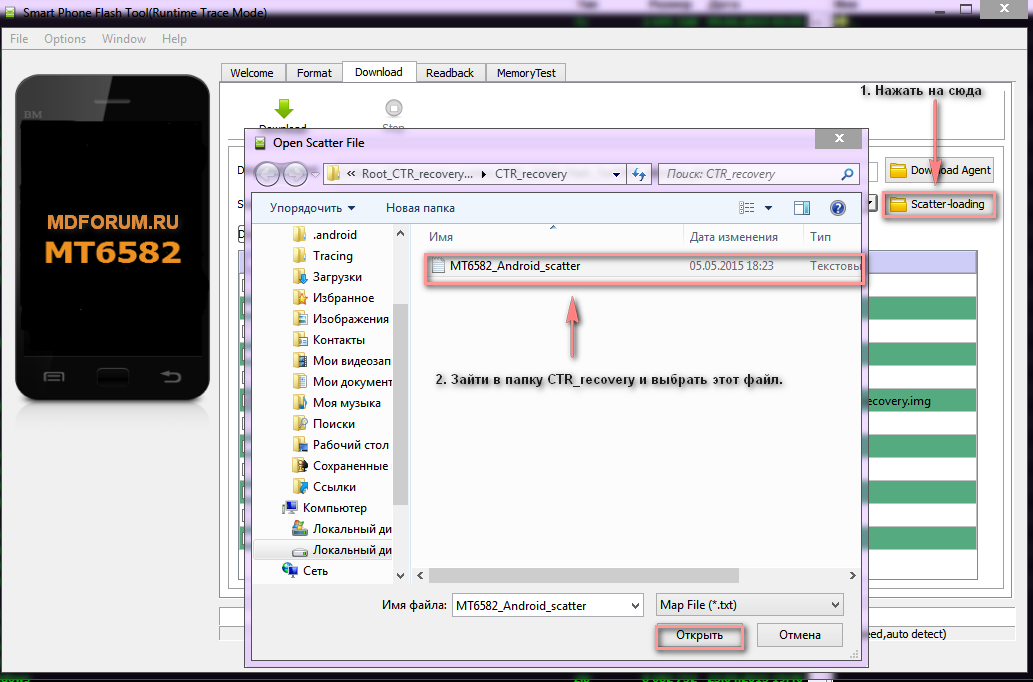
Task: Select Компьютер in the tree
Action: tap(325, 508)
